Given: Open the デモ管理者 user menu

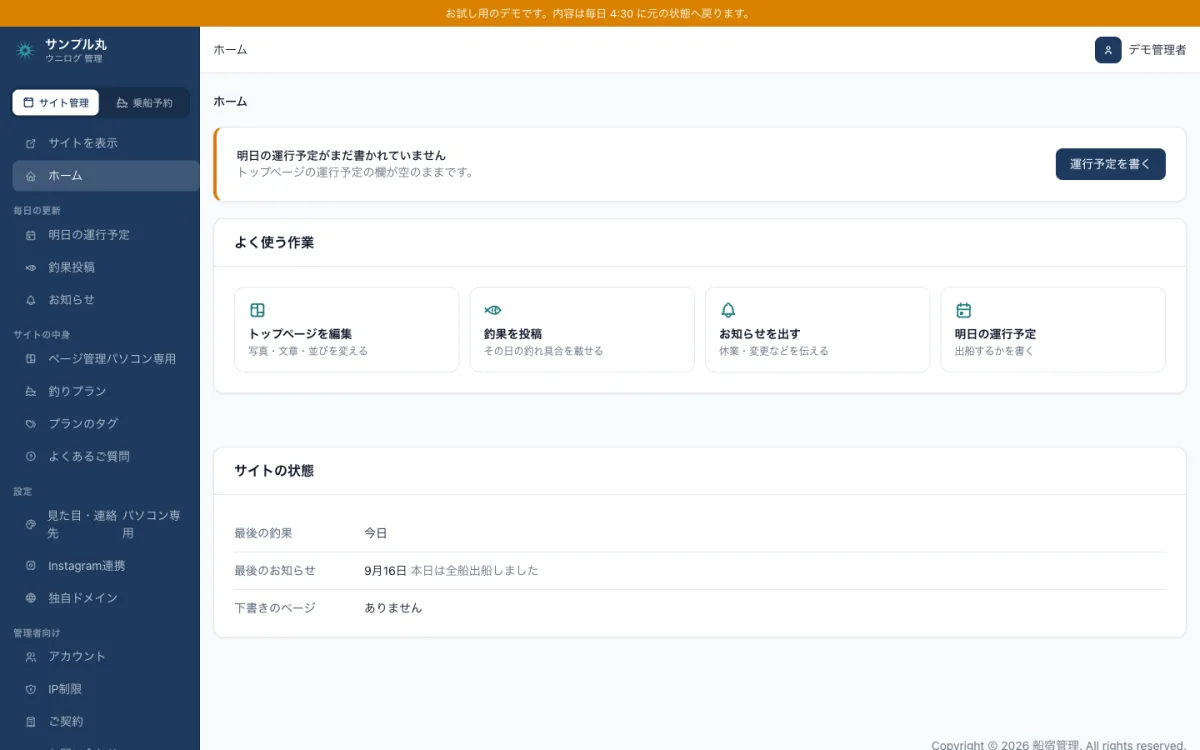Looking at the screenshot, I should click(1141, 50).
